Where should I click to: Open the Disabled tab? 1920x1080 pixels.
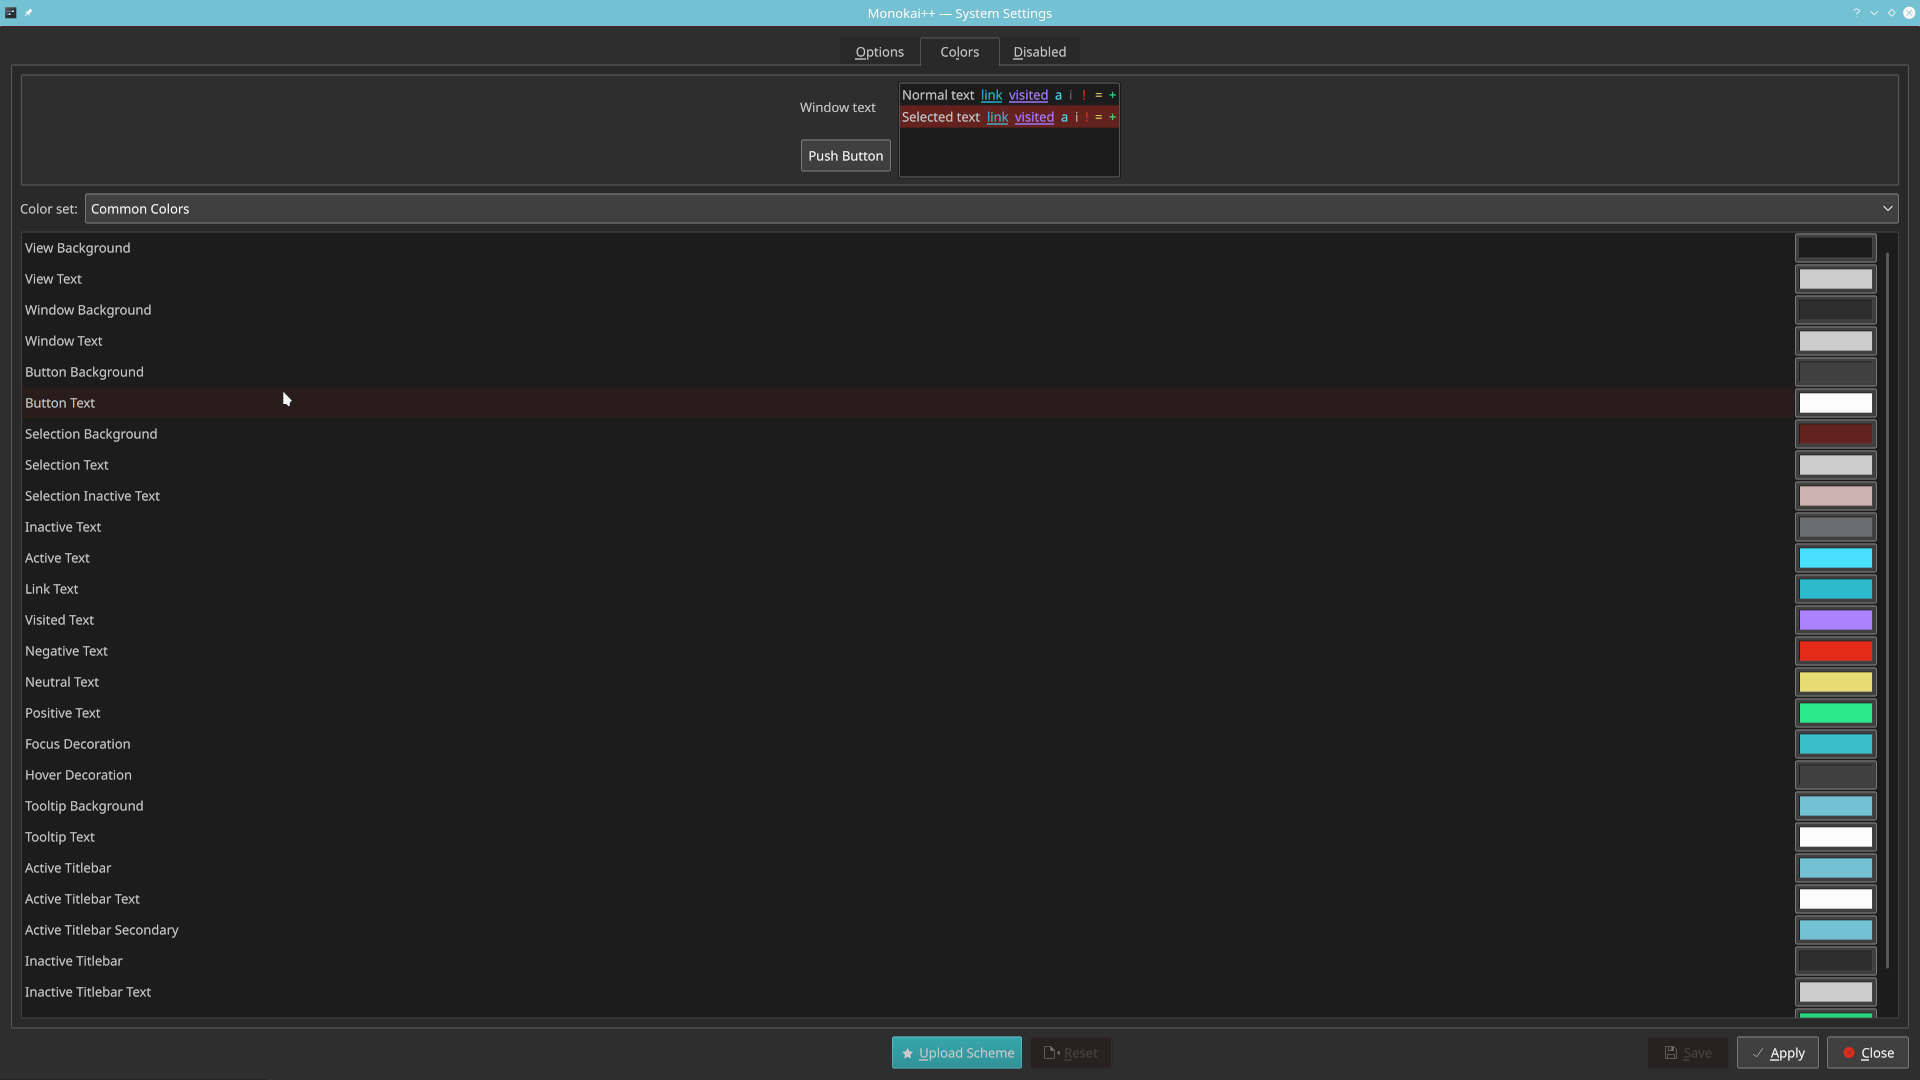click(1039, 52)
